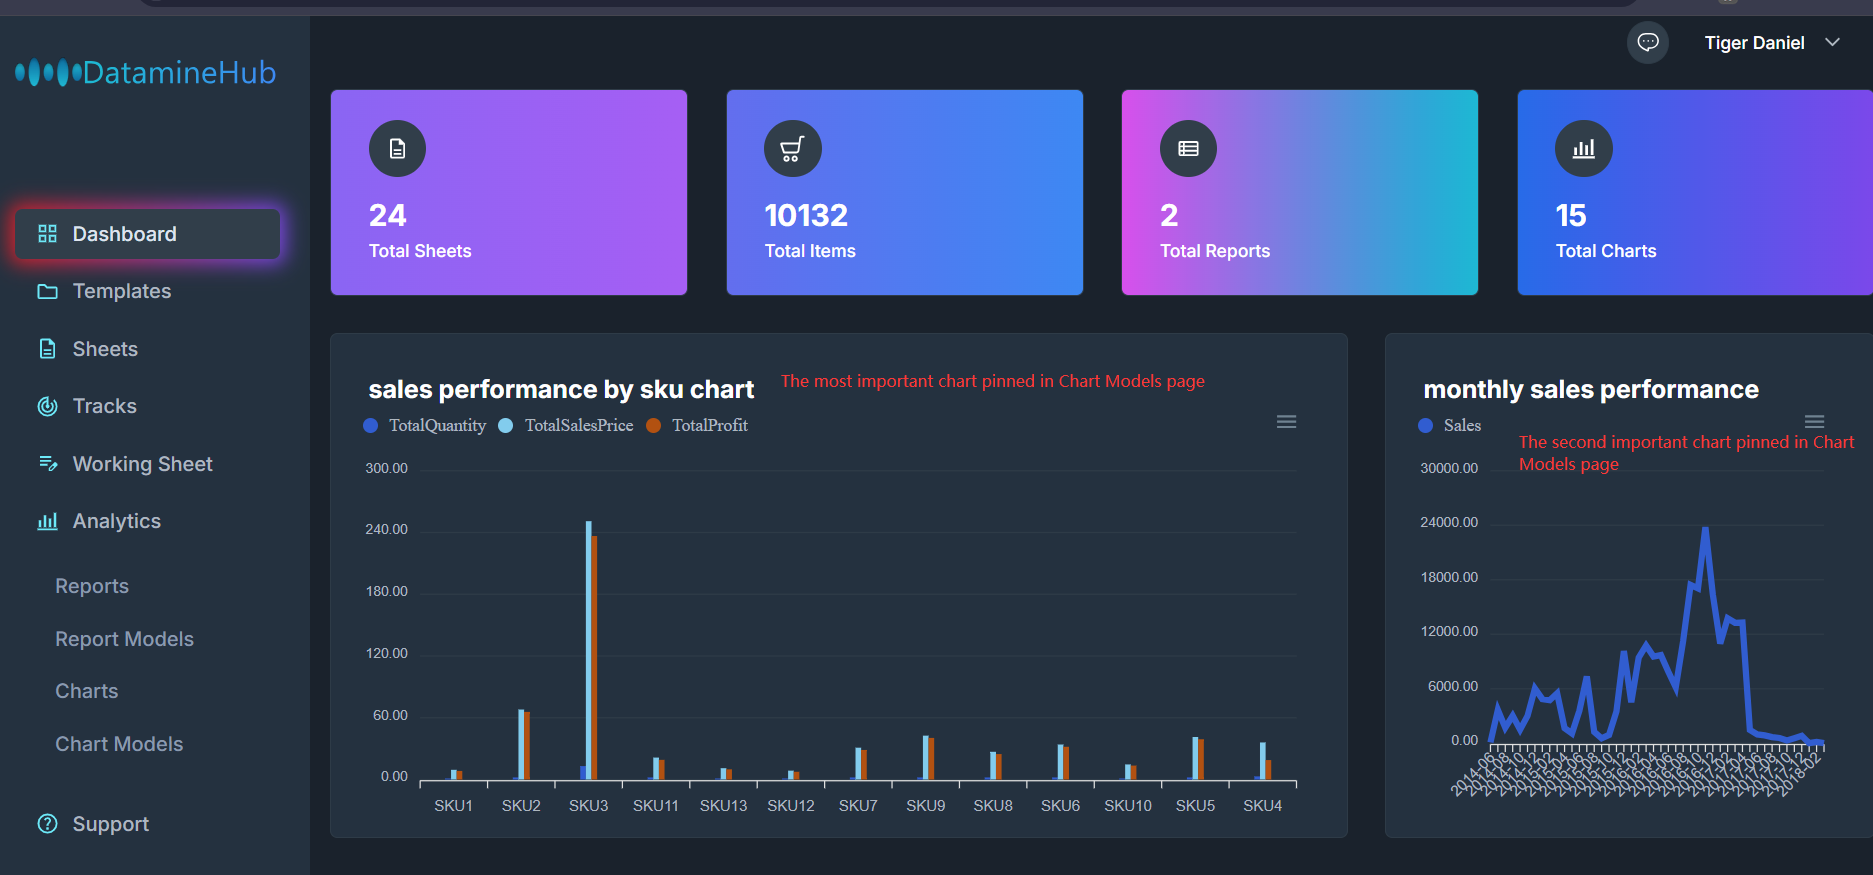The width and height of the screenshot is (1873, 875).
Task: Open the 10132 Total Items card
Action: pyautogui.click(x=905, y=192)
